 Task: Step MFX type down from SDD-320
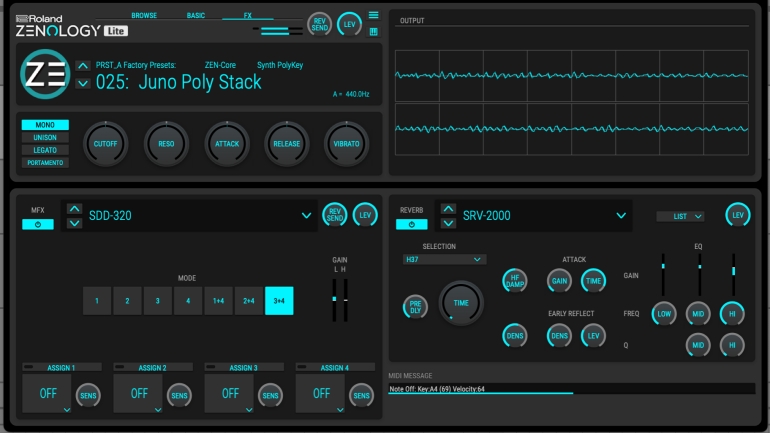(x=74, y=223)
